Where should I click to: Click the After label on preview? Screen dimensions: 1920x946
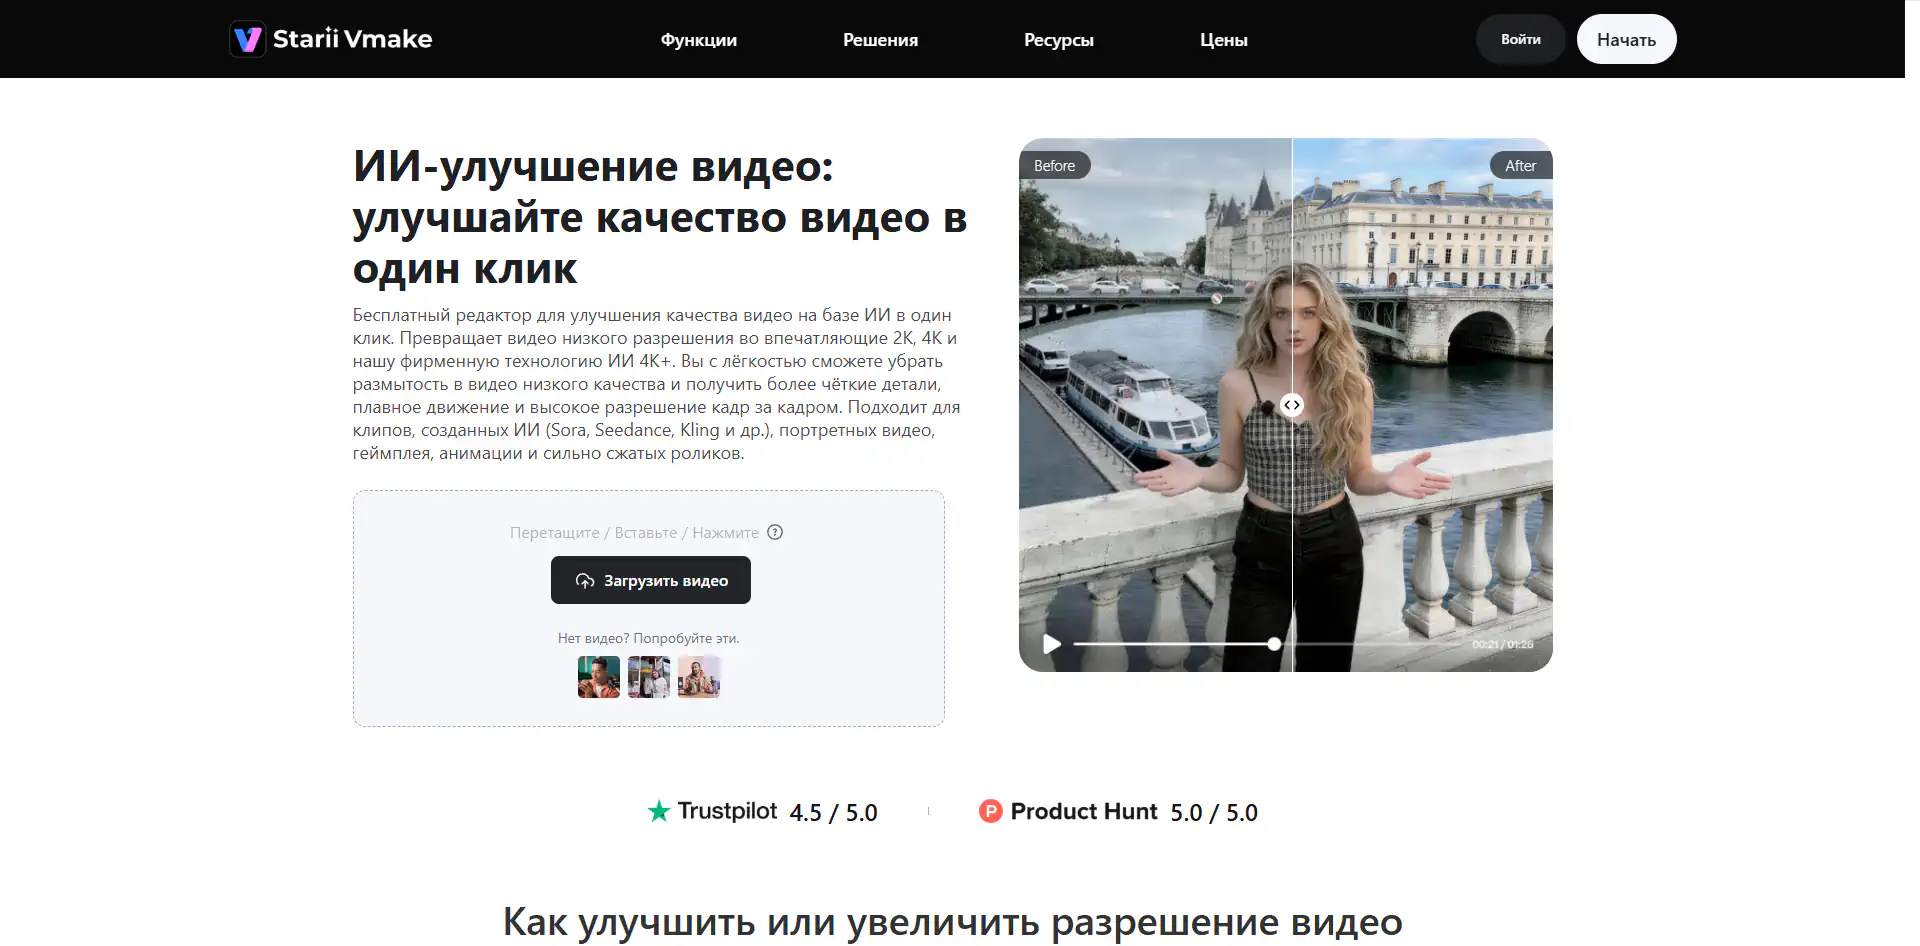click(1520, 165)
